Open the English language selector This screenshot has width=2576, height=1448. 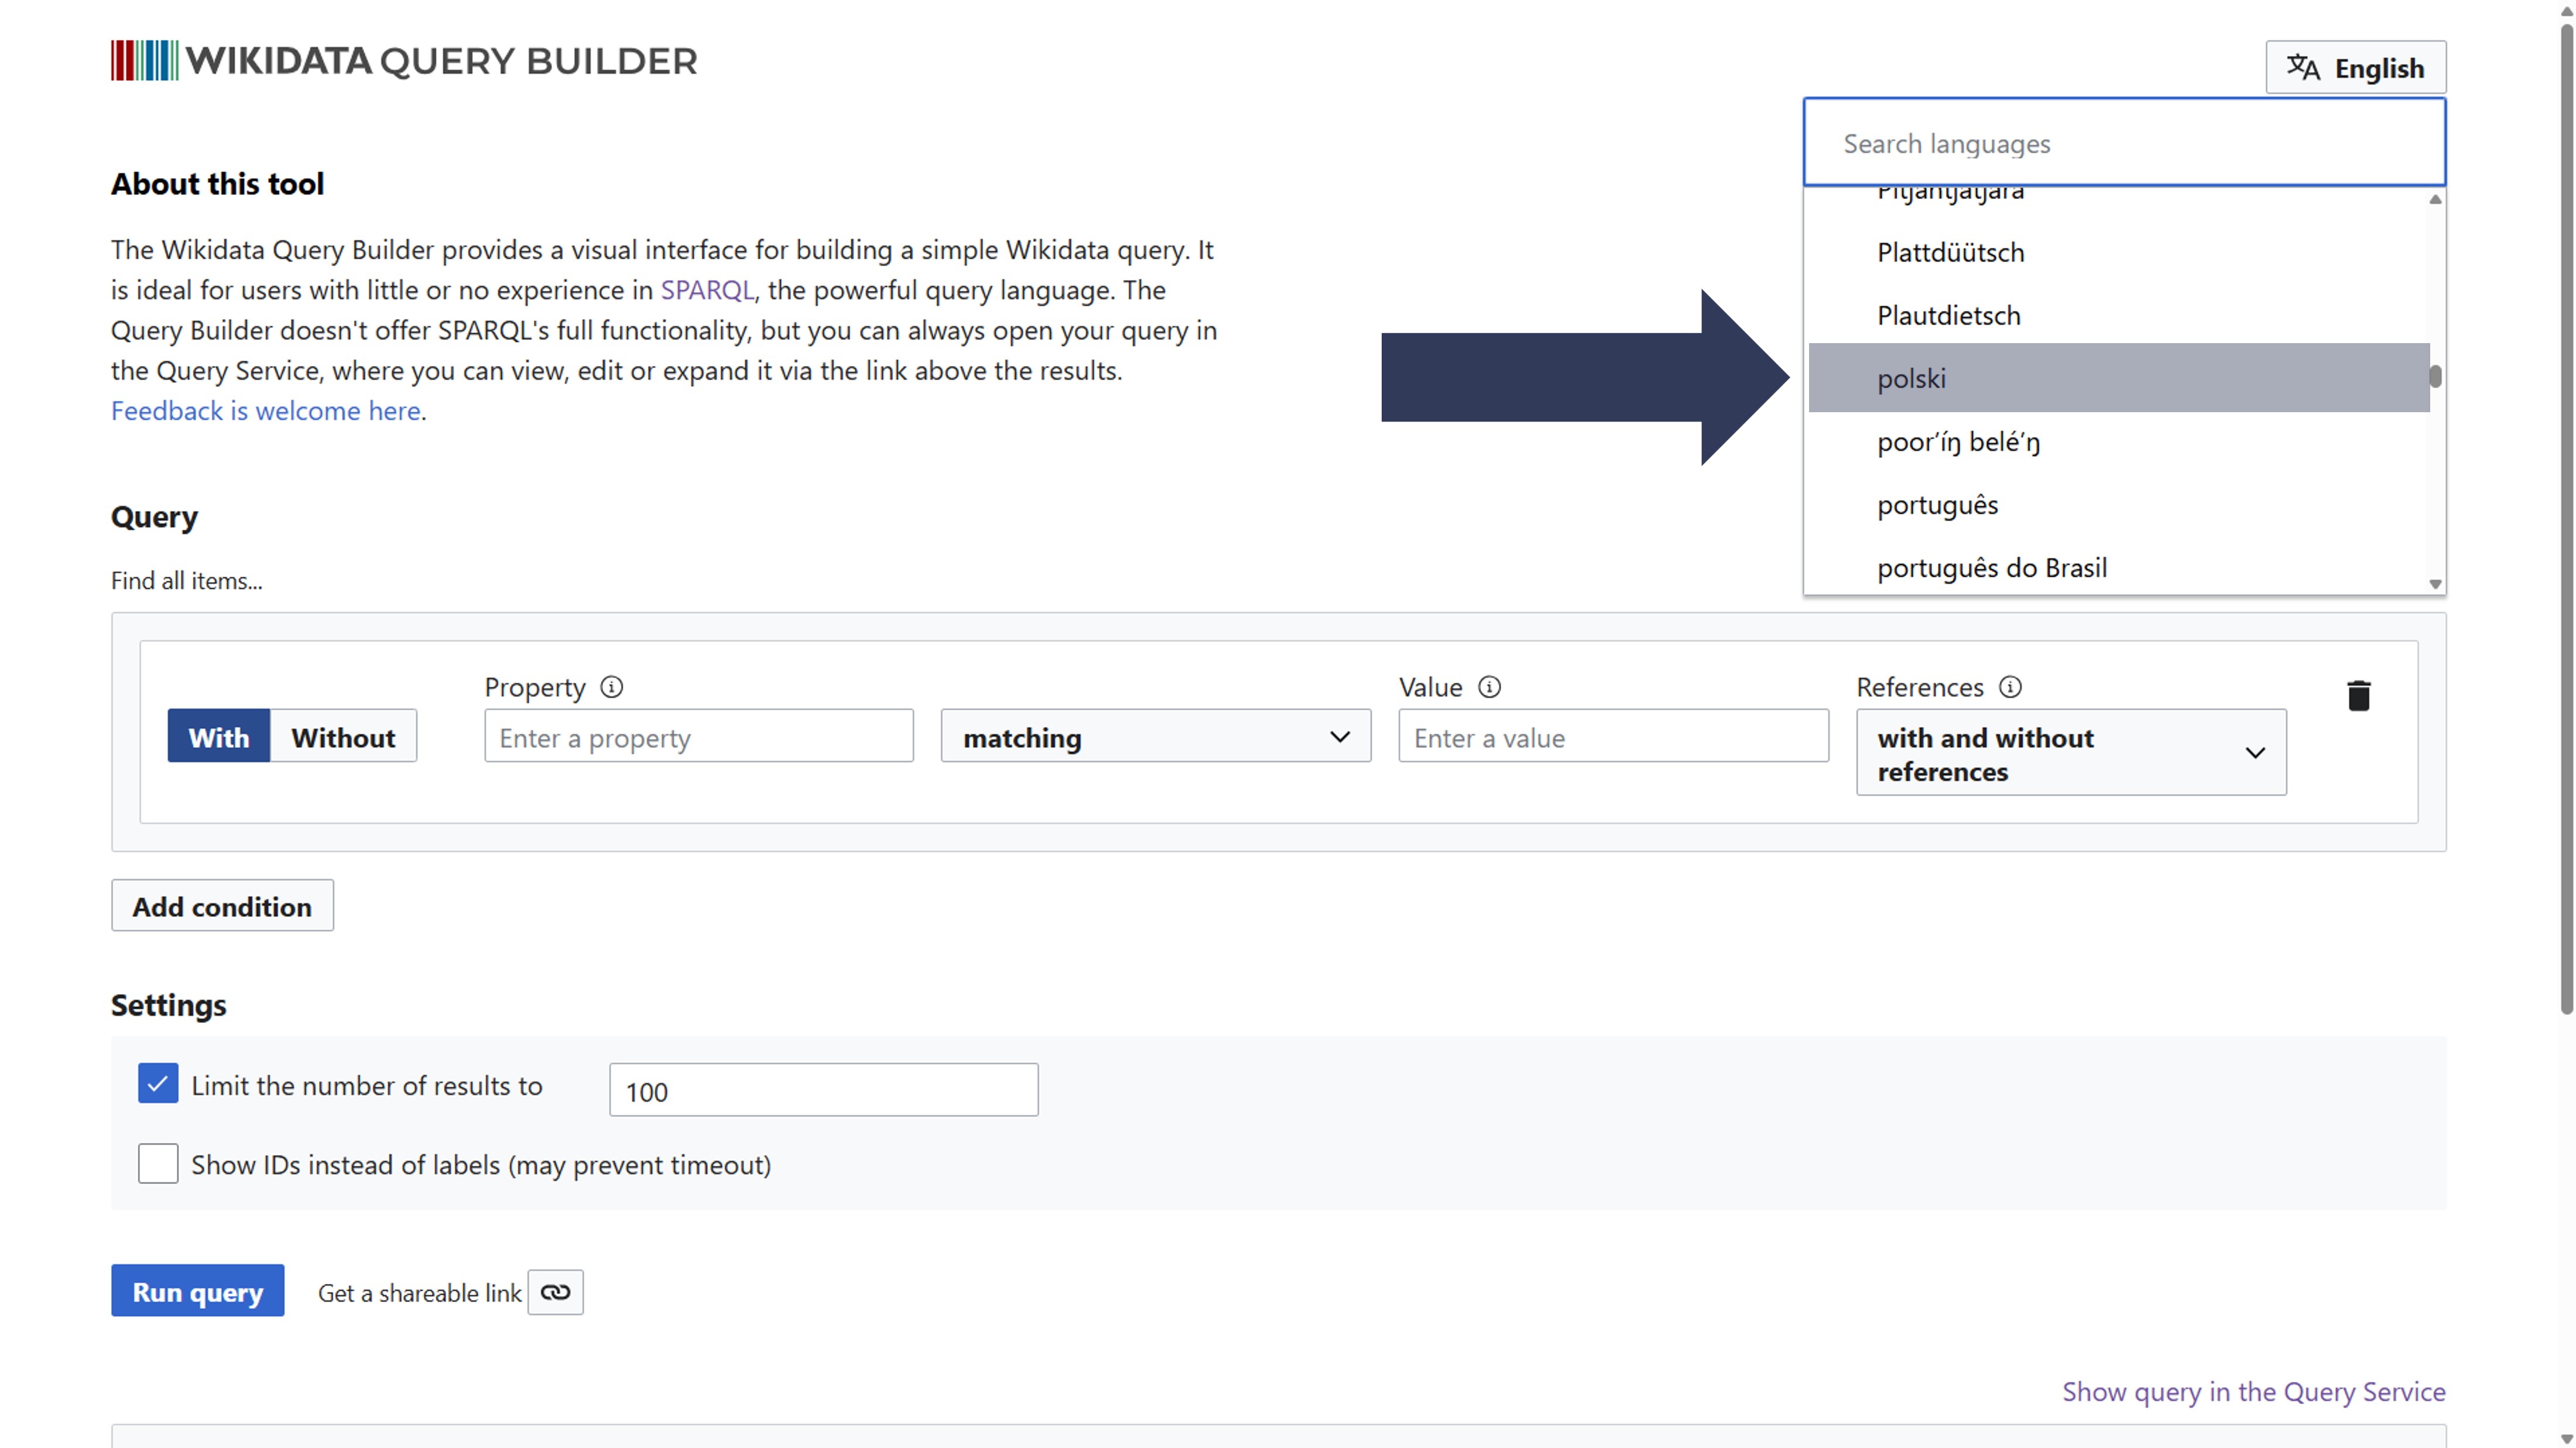click(2355, 68)
